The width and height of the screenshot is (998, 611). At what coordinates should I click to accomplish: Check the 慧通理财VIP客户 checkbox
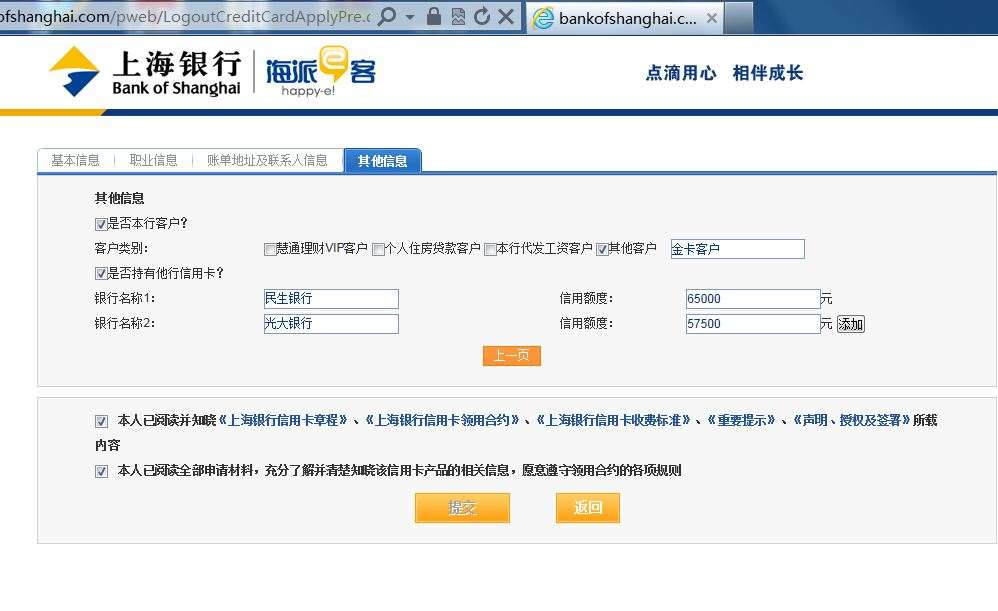tap(270, 249)
